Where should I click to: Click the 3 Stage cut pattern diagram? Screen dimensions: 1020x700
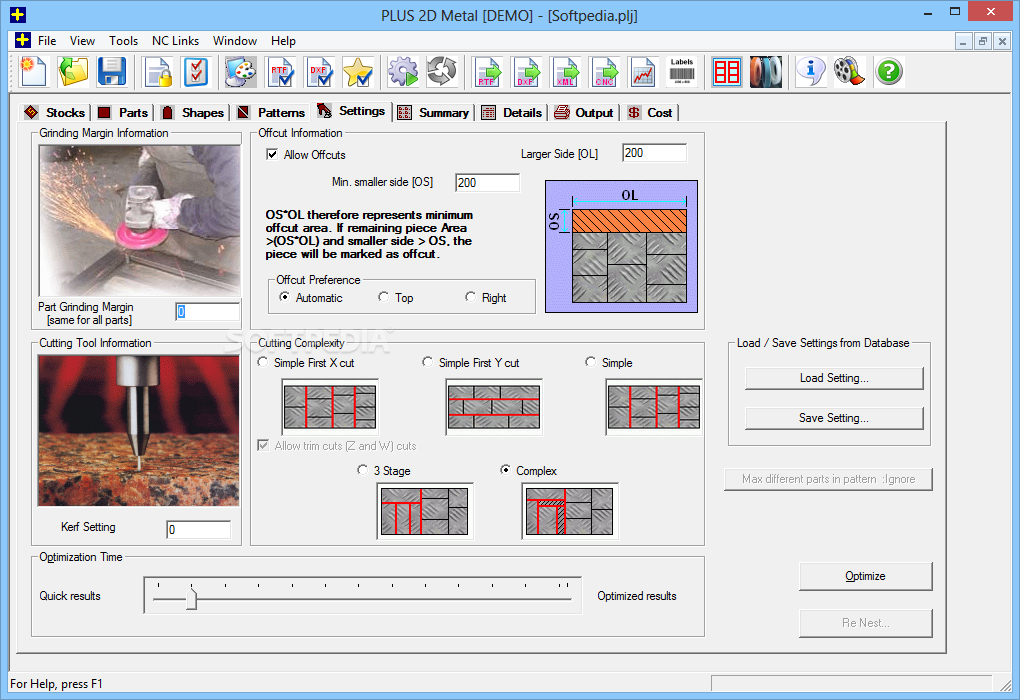(425, 511)
